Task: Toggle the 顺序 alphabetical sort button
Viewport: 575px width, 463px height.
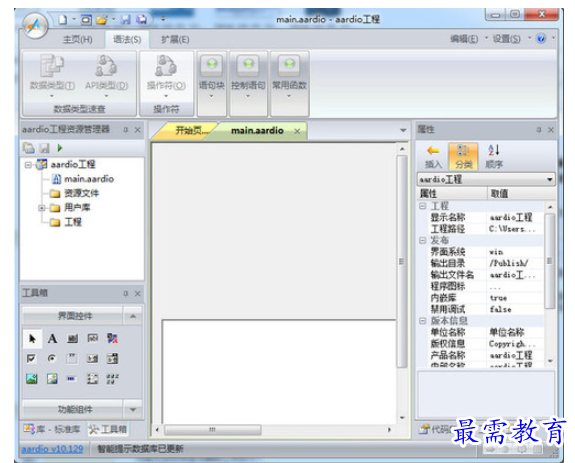Action: pyautogui.click(x=494, y=157)
